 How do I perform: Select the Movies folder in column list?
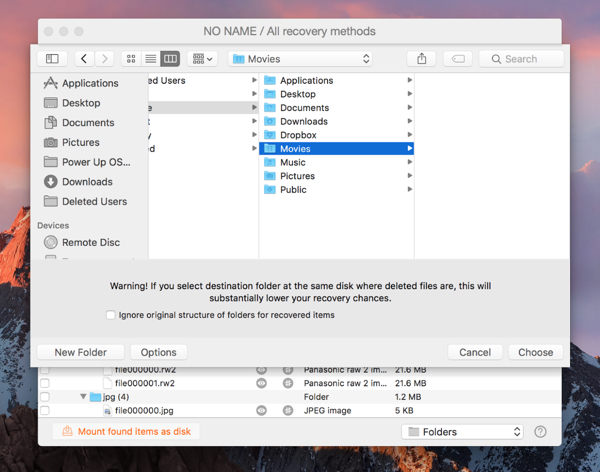[336, 149]
